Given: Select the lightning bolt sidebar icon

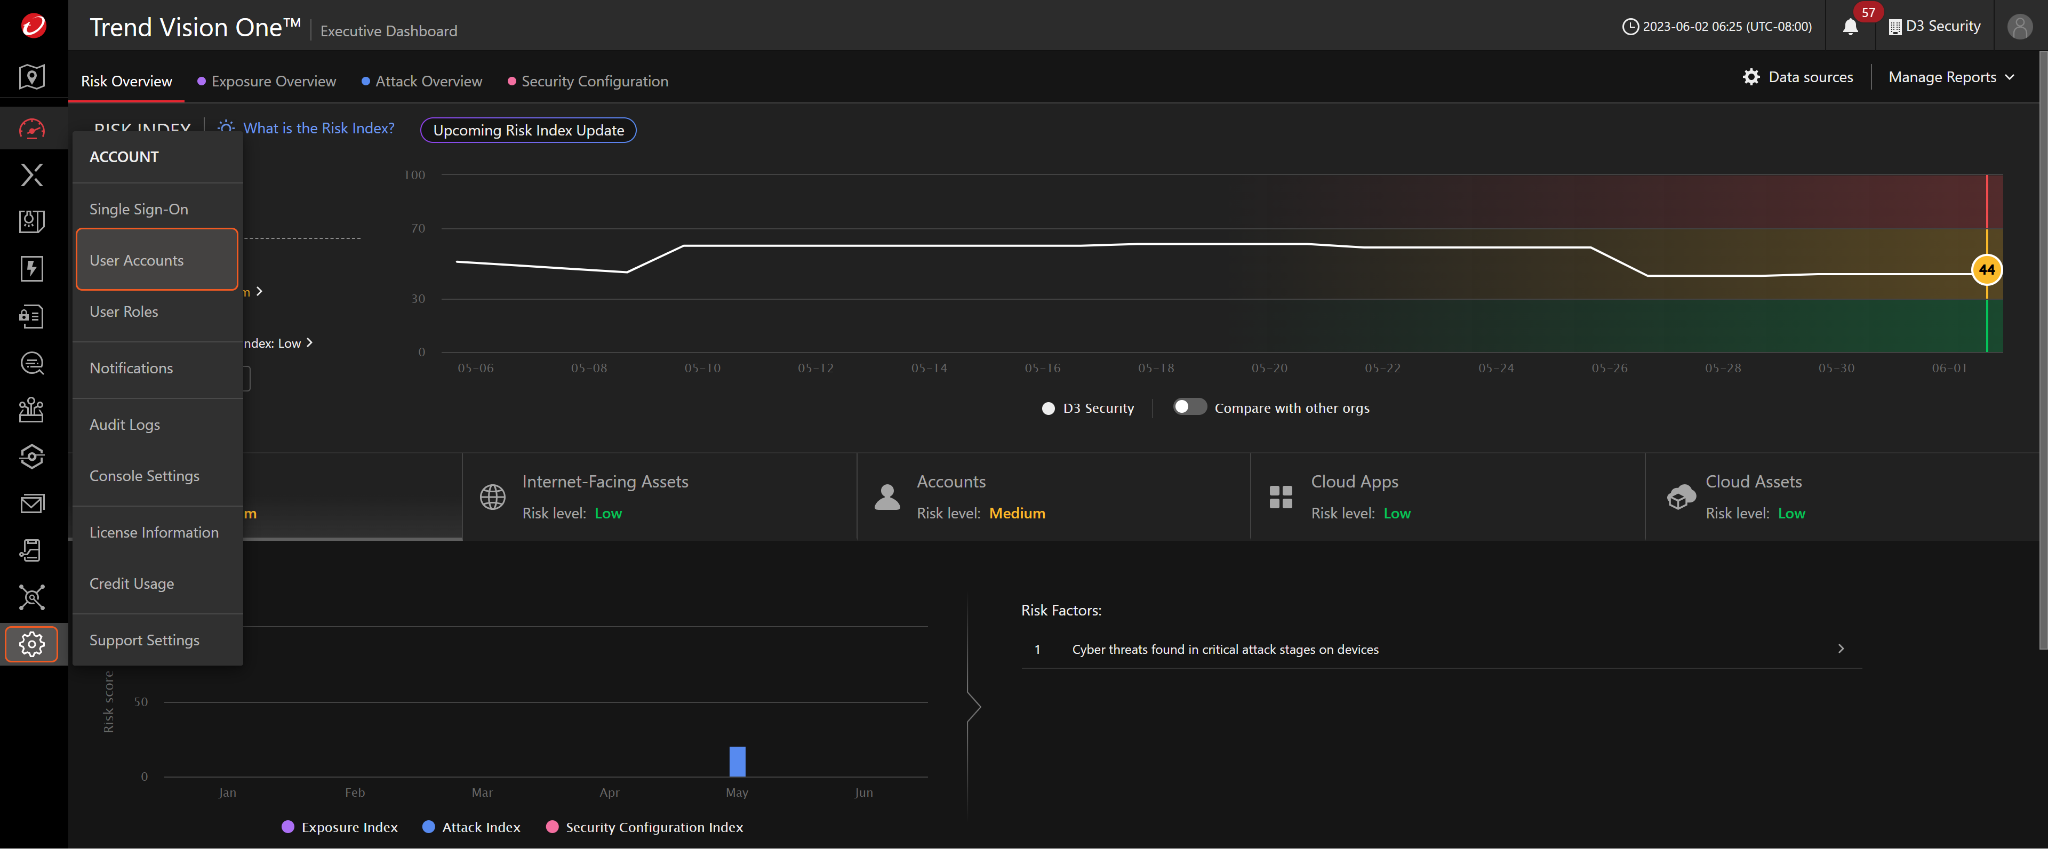Looking at the screenshot, I should pos(32,268).
